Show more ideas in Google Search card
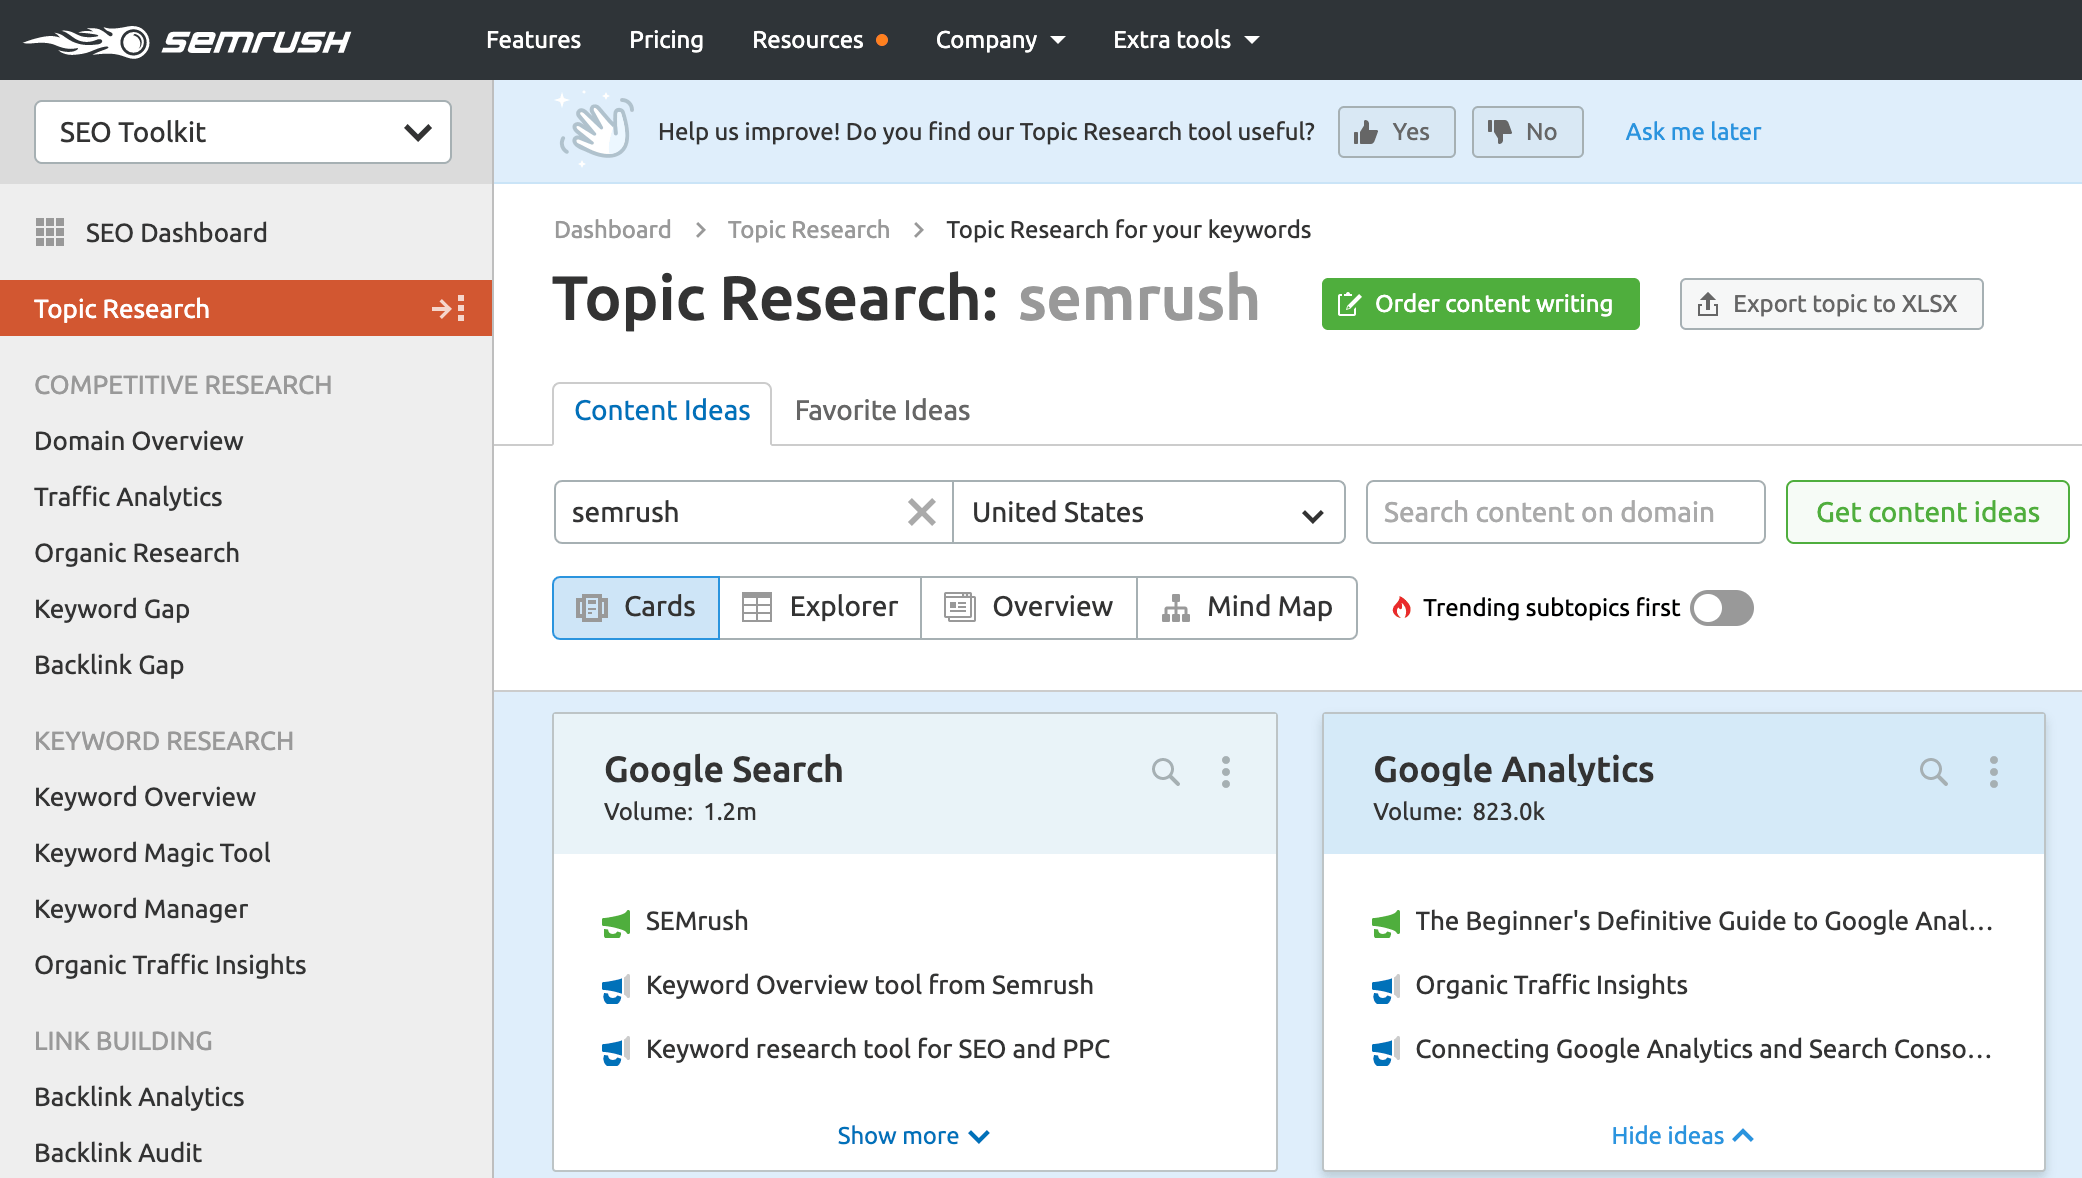This screenshot has height=1178, width=2082. 913,1136
